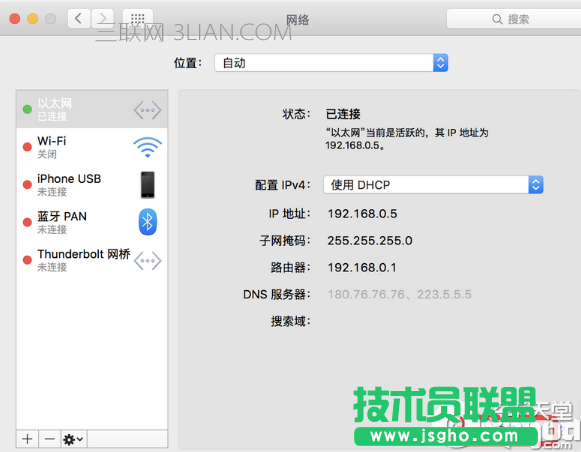Click the Thunderbolt bridge arrows icon
This screenshot has width=581, height=452.
[147, 261]
